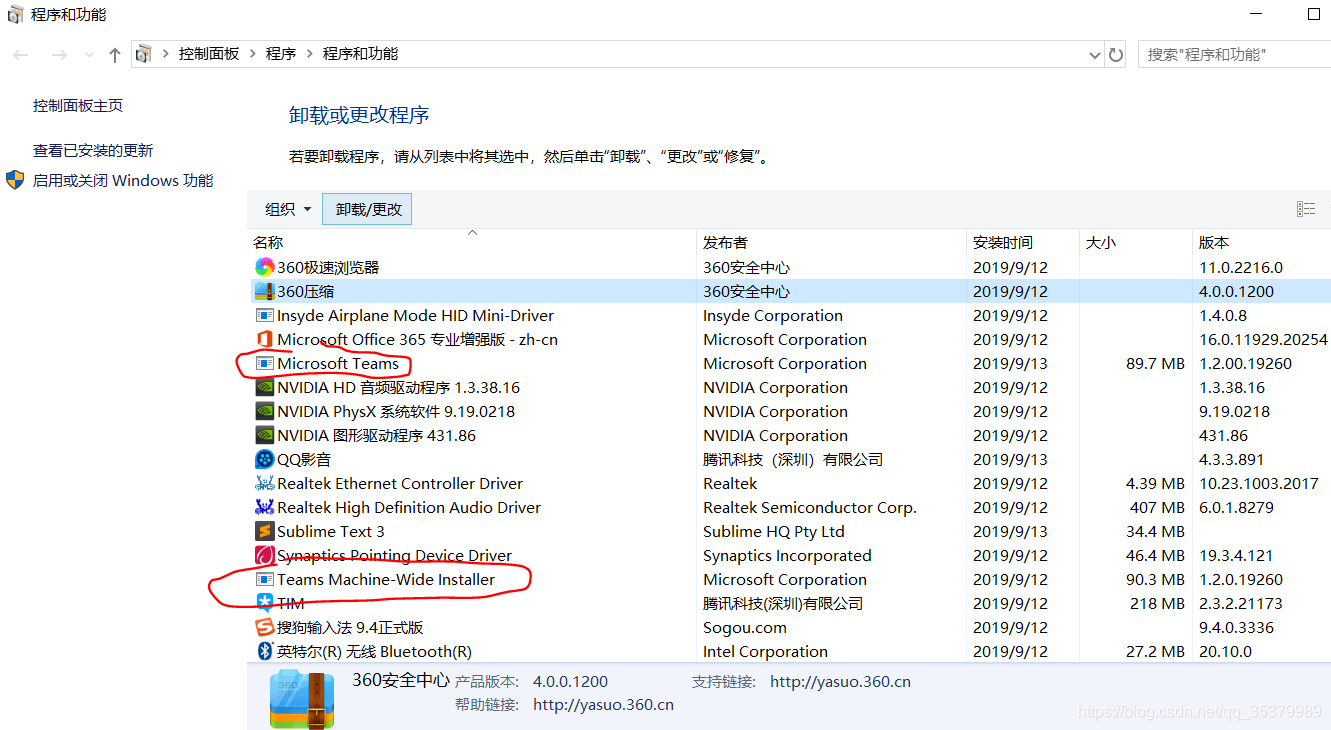Click version 16.0.11929.20254 cell
The image size is (1331, 730).
pyautogui.click(x=1263, y=339)
